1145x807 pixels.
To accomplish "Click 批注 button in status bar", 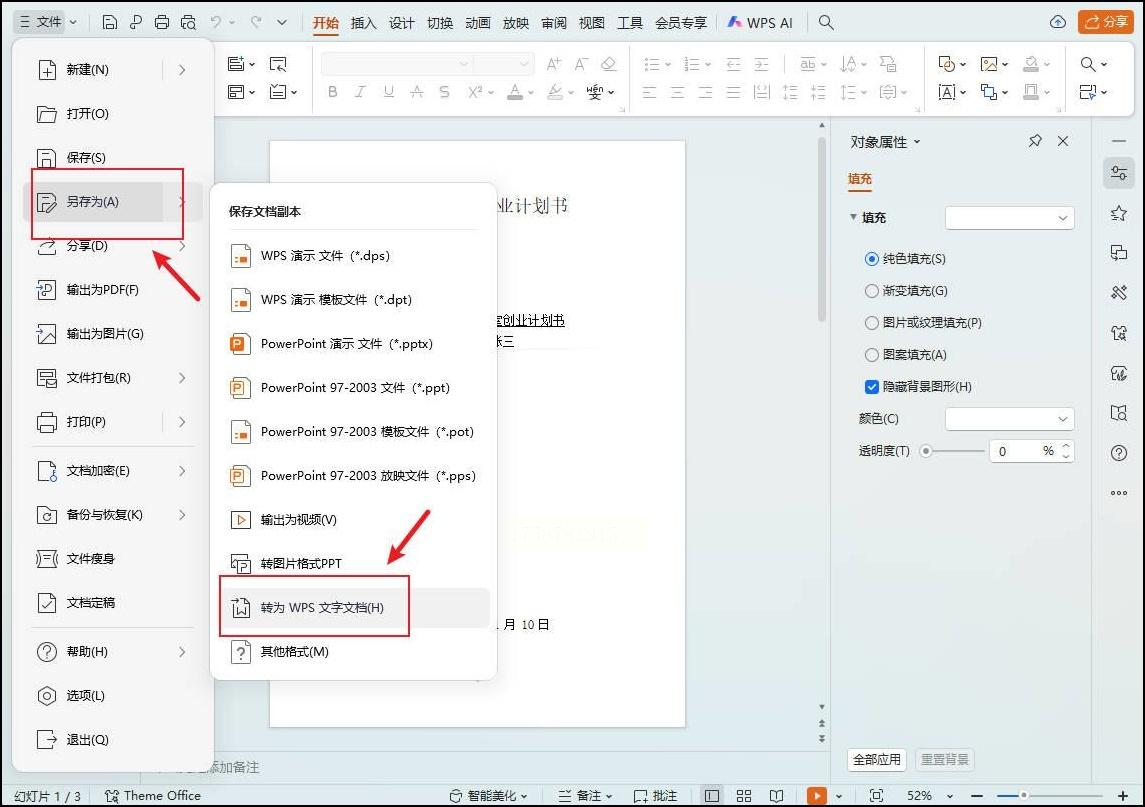I will pos(656,795).
